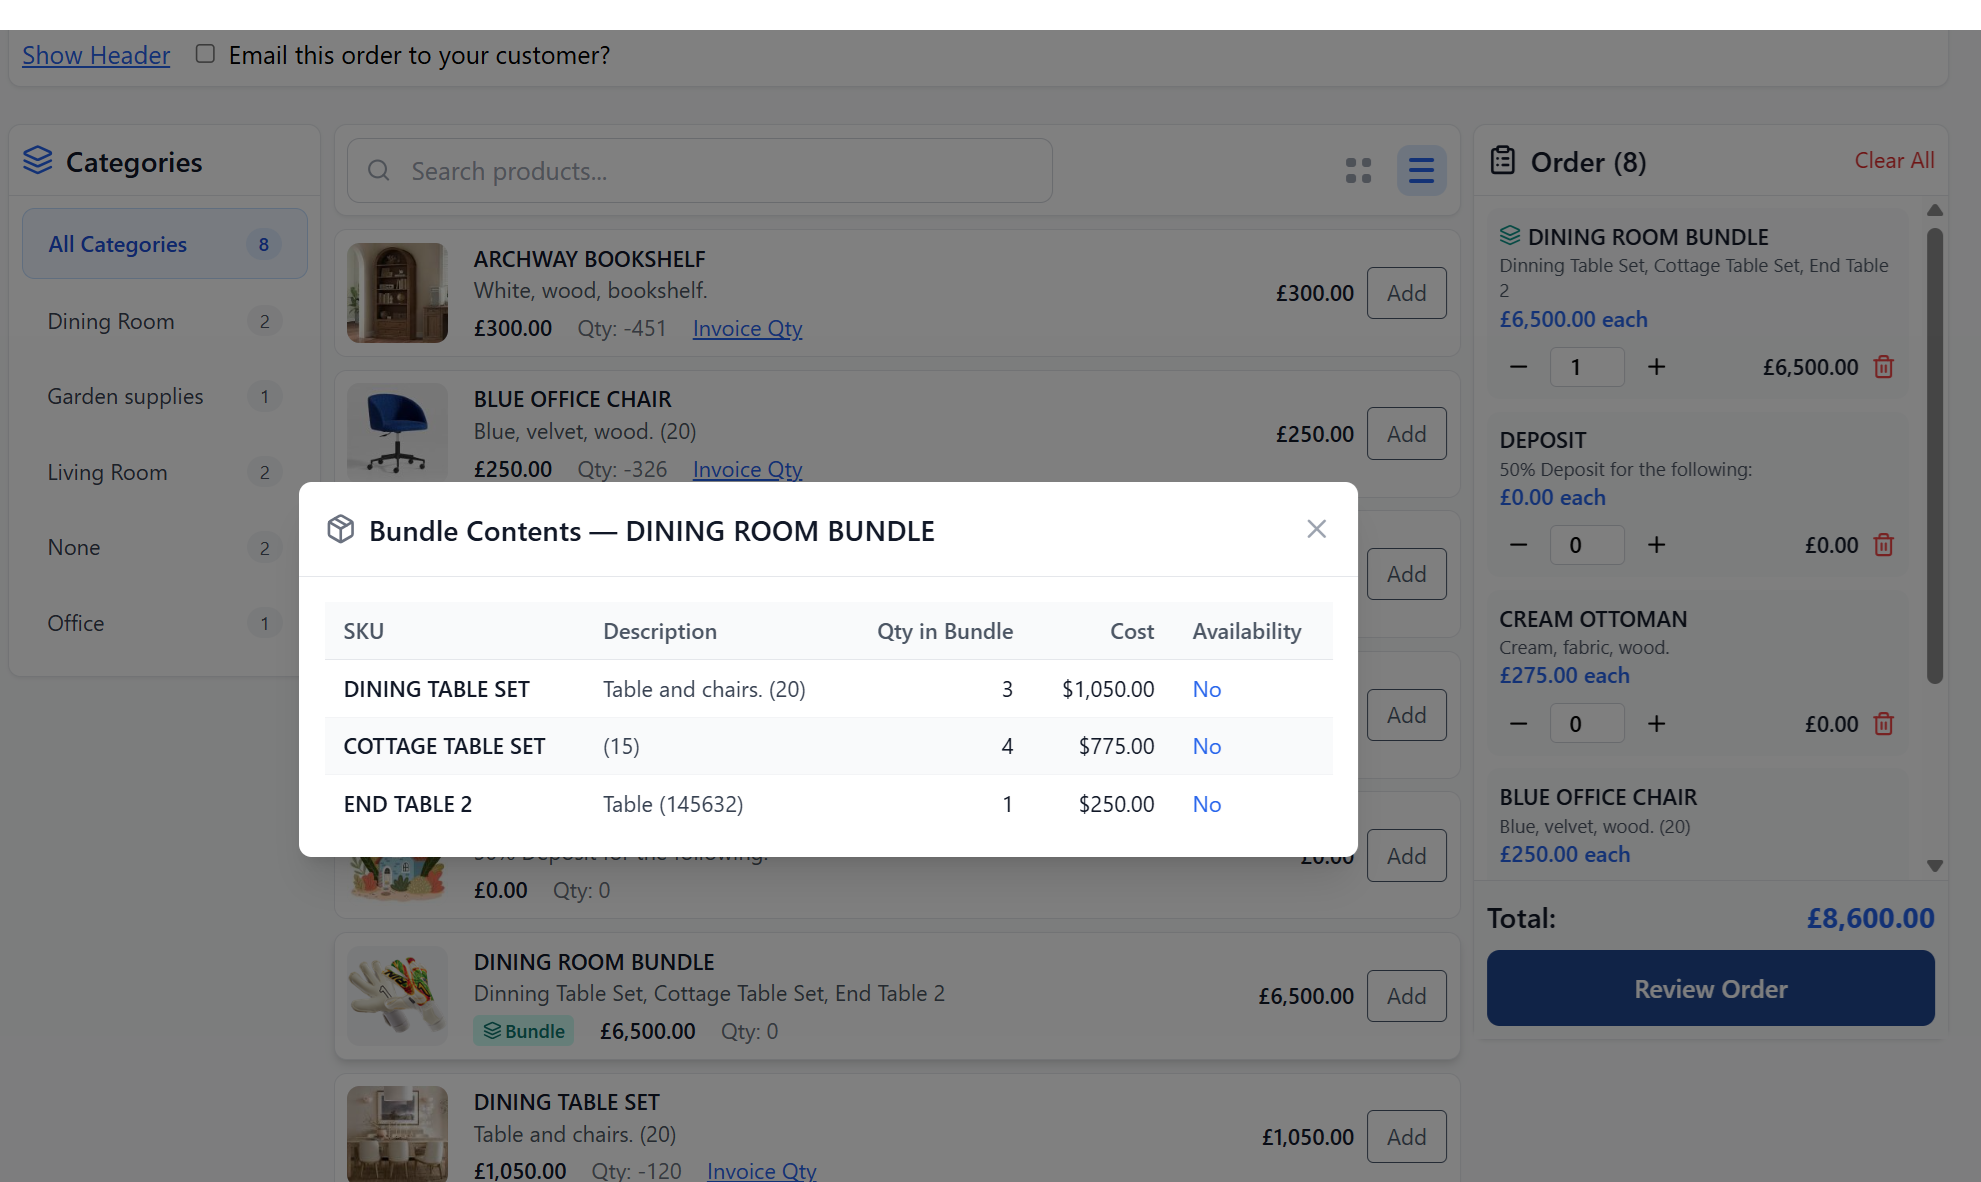Open Archway Bookshelf product thumbnail

point(397,293)
